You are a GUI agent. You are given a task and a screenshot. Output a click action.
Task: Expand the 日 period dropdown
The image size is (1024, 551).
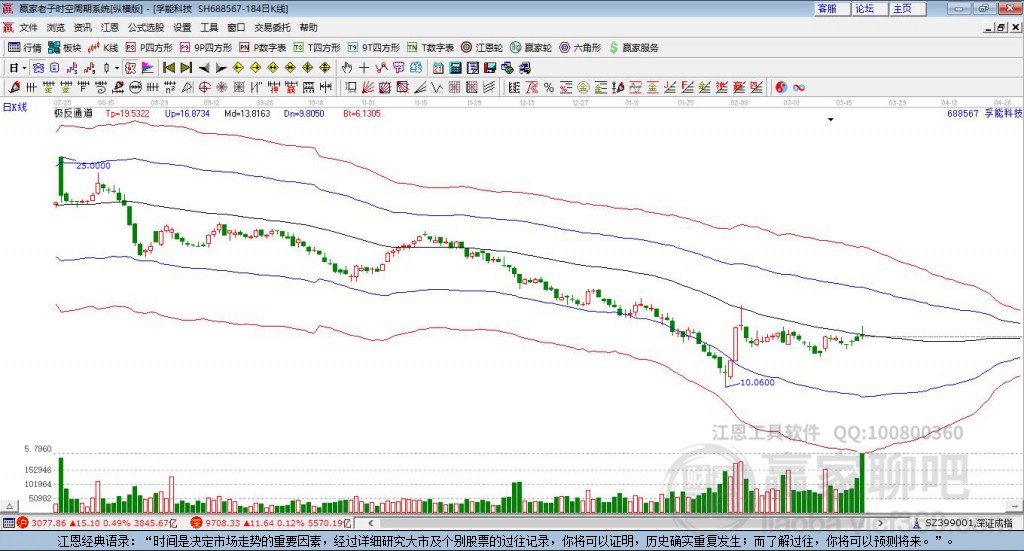tap(24, 68)
